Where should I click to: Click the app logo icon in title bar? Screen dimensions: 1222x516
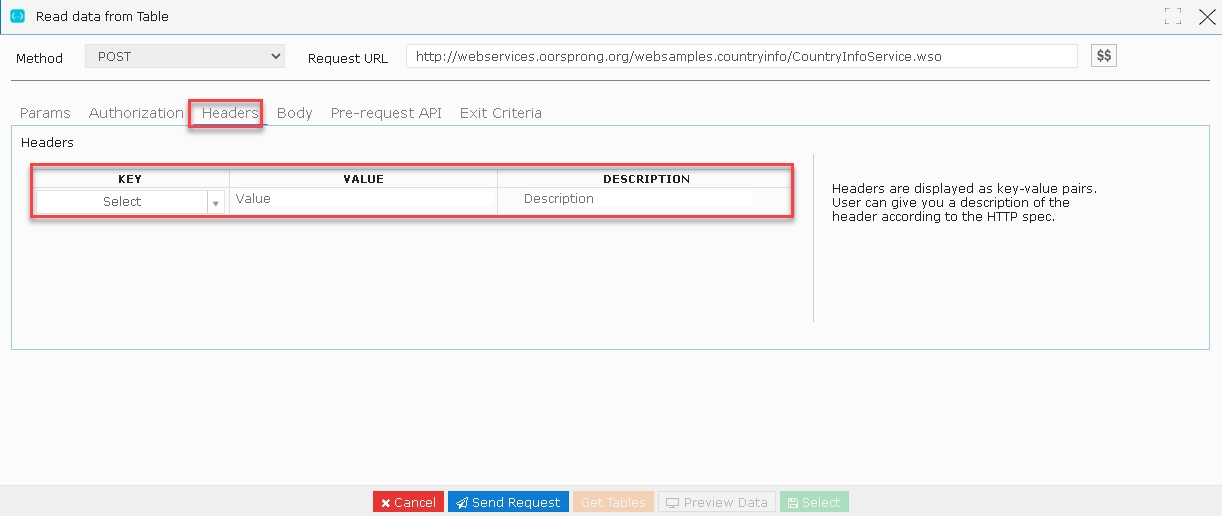[x=17, y=16]
